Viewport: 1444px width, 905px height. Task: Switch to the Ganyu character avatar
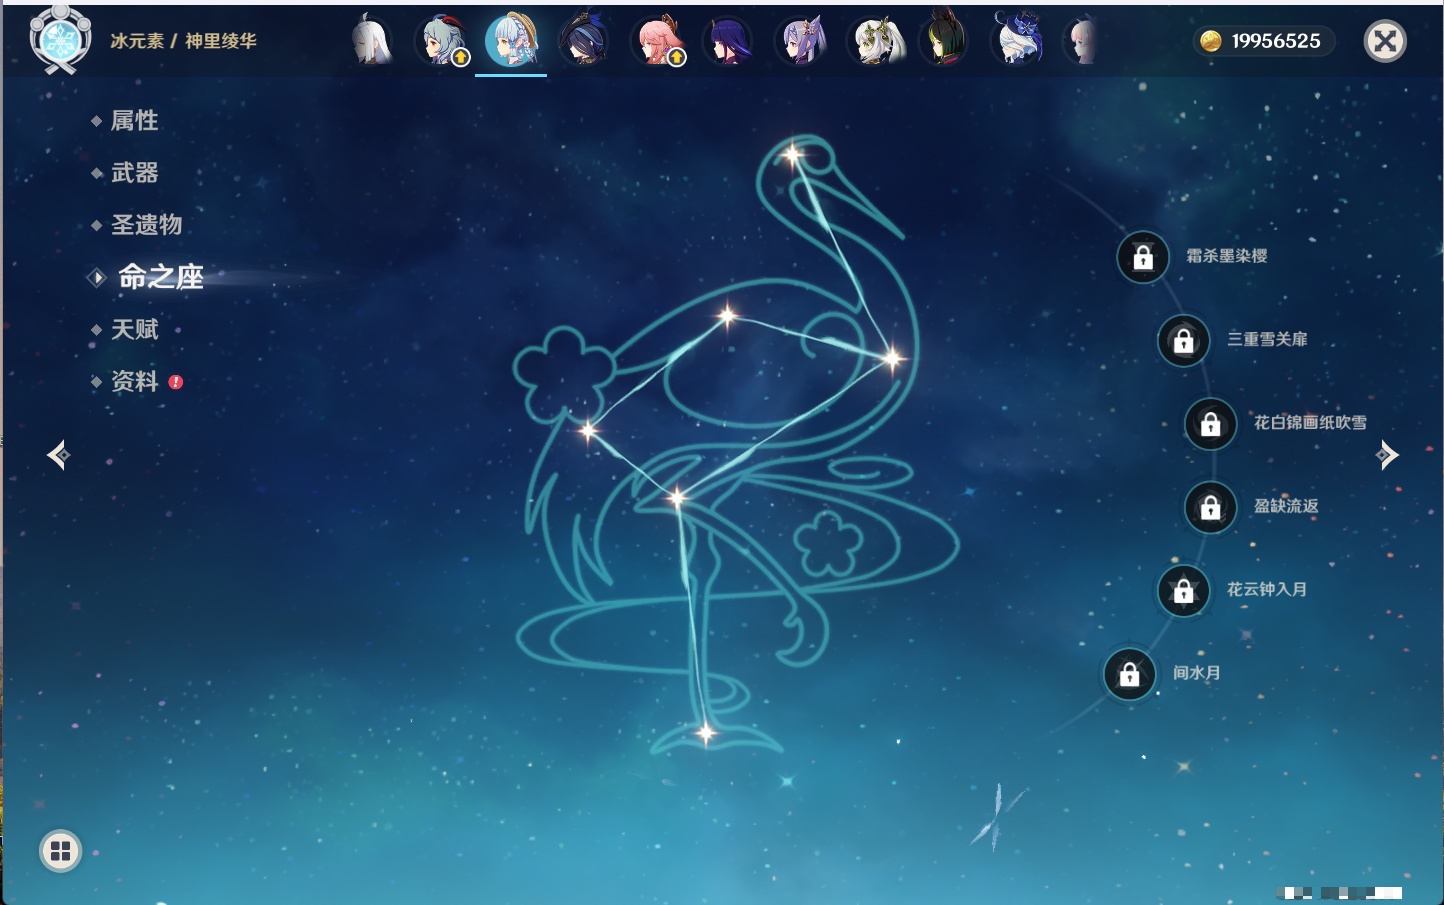(443, 41)
